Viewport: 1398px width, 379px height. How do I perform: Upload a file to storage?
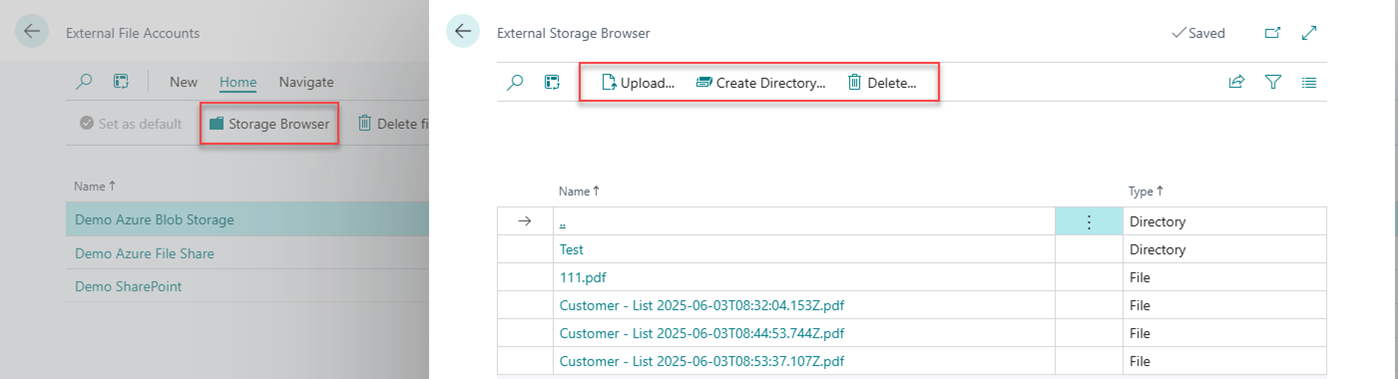click(x=637, y=83)
